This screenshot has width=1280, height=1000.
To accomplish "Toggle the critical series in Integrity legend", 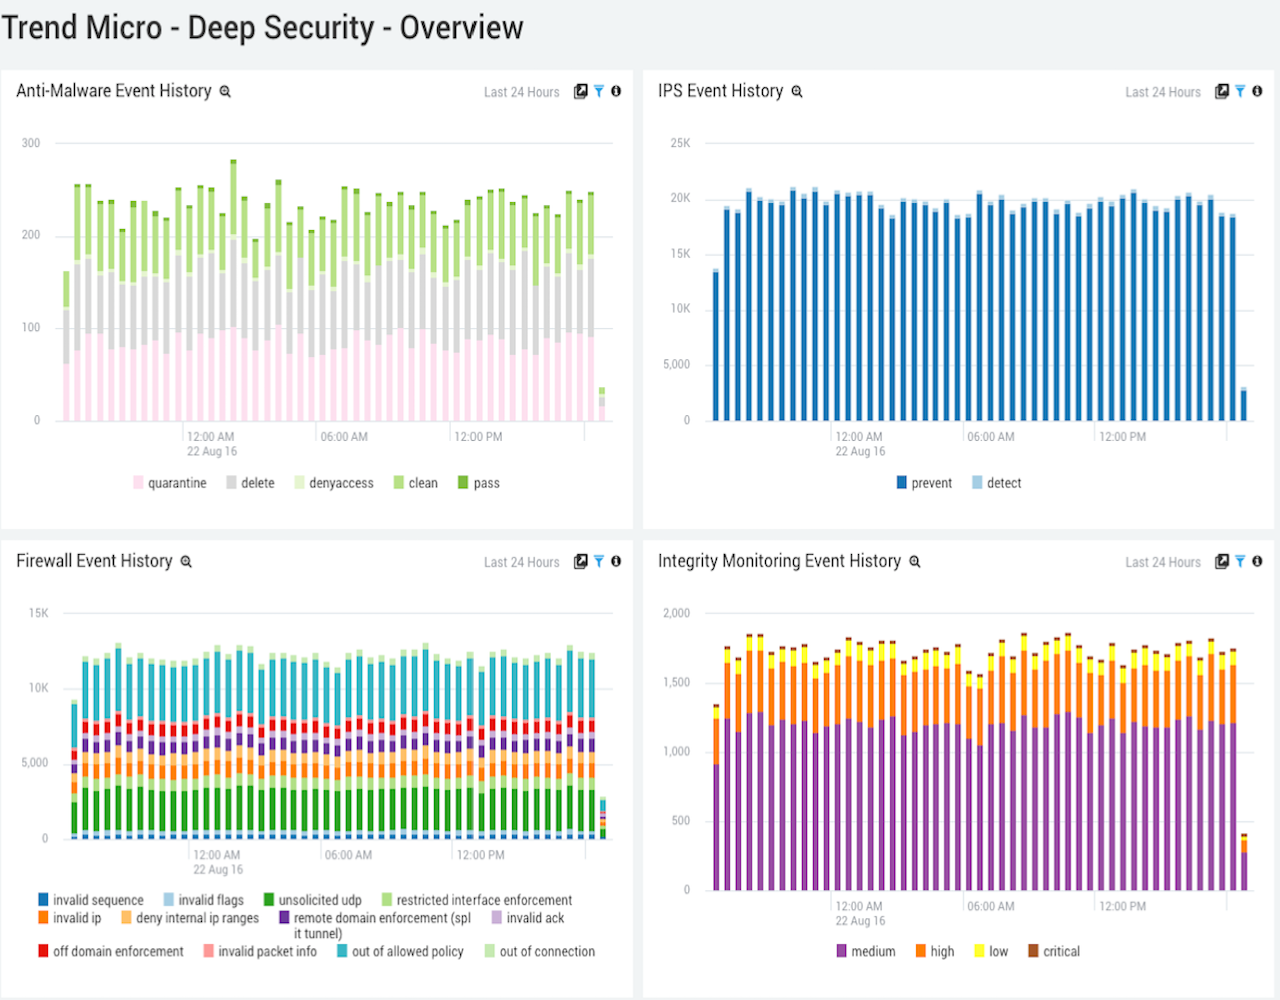I will tap(1054, 951).
